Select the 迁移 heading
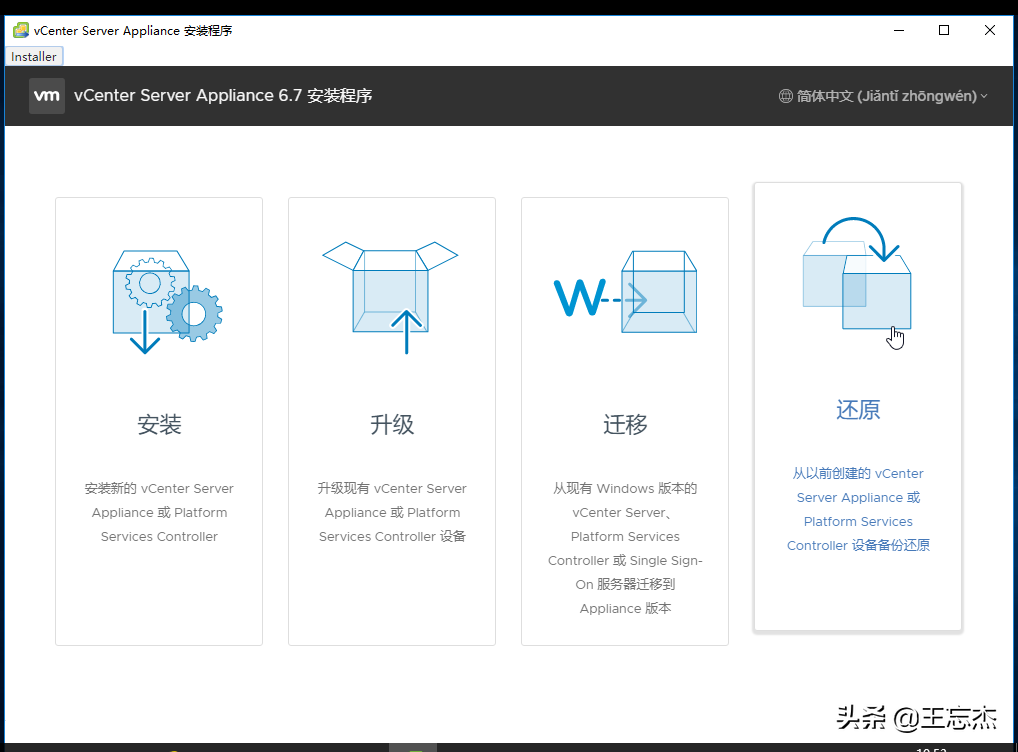The width and height of the screenshot is (1018, 752). click(625, 425)
